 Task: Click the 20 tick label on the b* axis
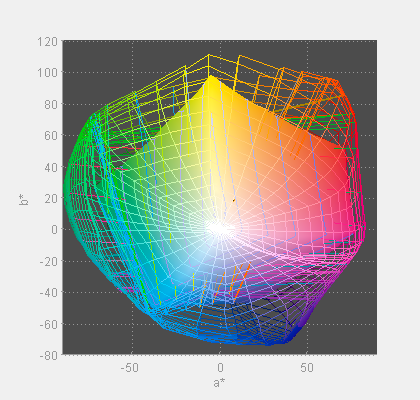point(51,199)
